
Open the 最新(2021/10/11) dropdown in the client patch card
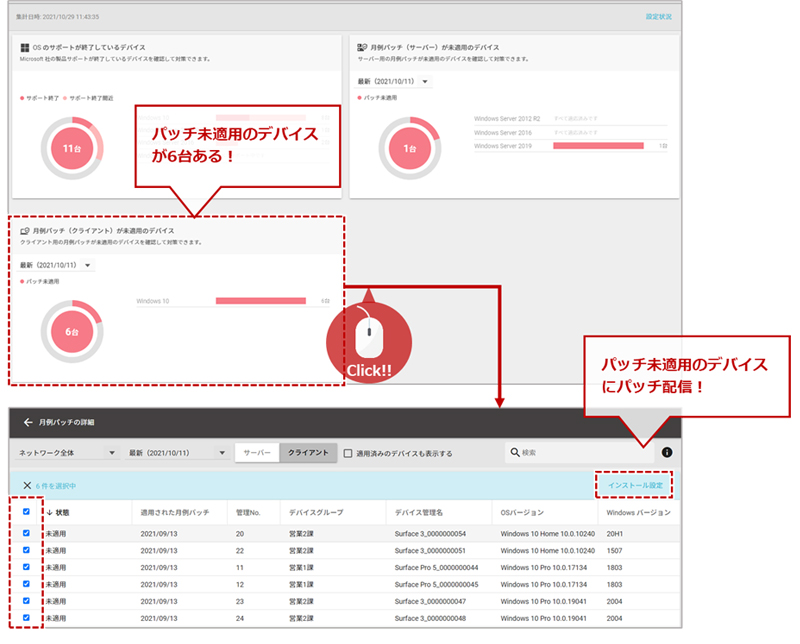coord(57,265)
